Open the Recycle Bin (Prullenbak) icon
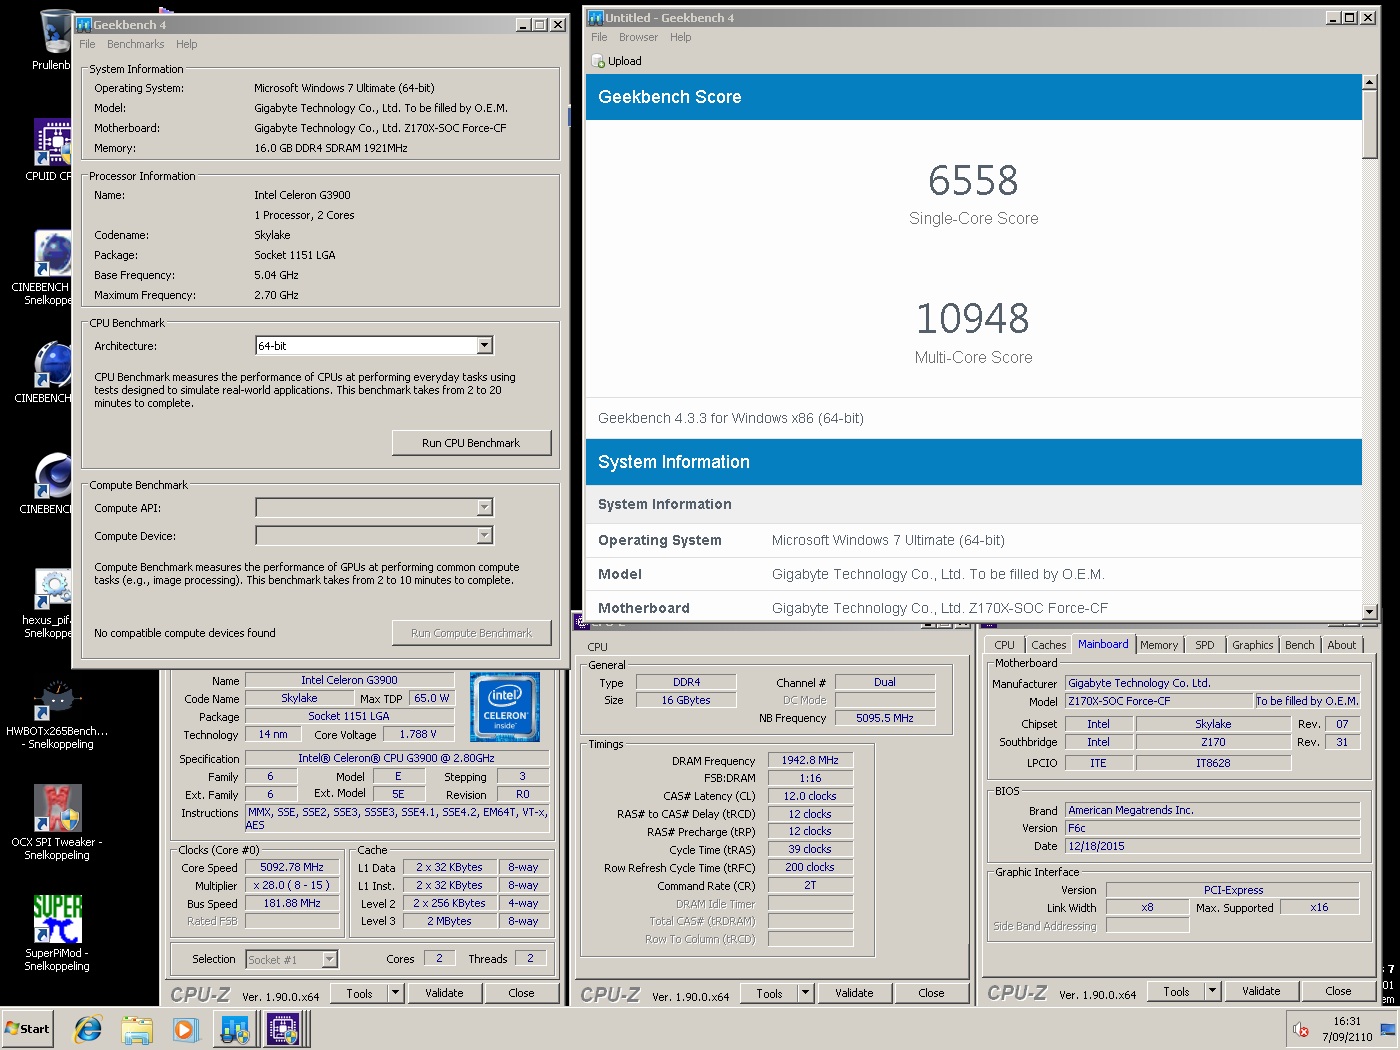The image size is (1400, 1050). tap(55, 40)
